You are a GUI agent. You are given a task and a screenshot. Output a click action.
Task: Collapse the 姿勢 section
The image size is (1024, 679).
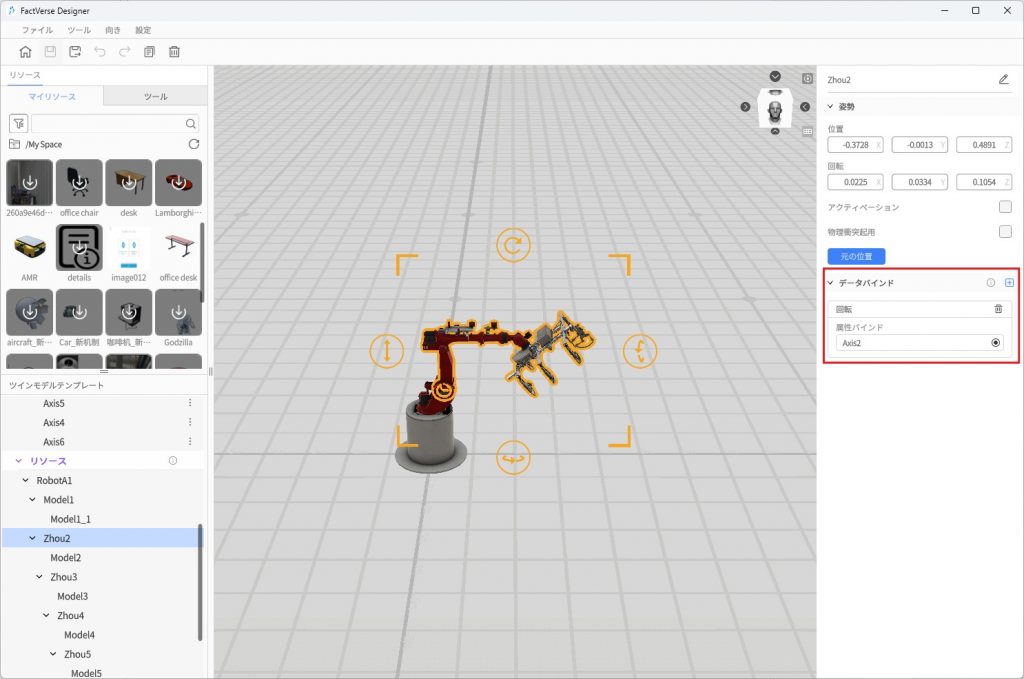pos(830,106)
